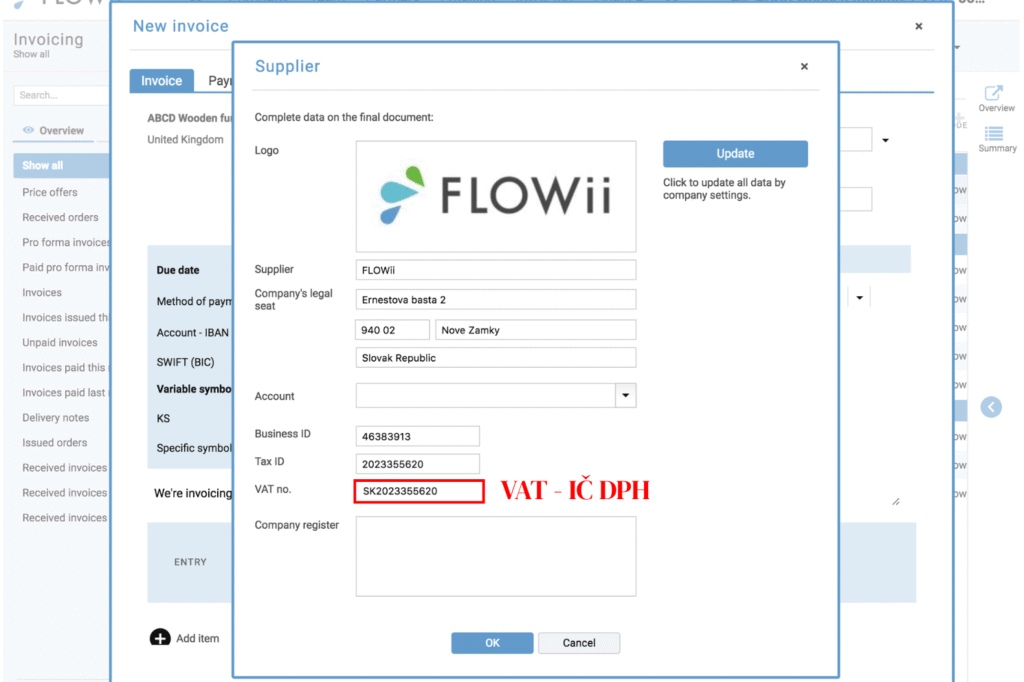Click the FLOWii logo image
This screenshot has height=682, width=1024.
click(x=496, y=196)
